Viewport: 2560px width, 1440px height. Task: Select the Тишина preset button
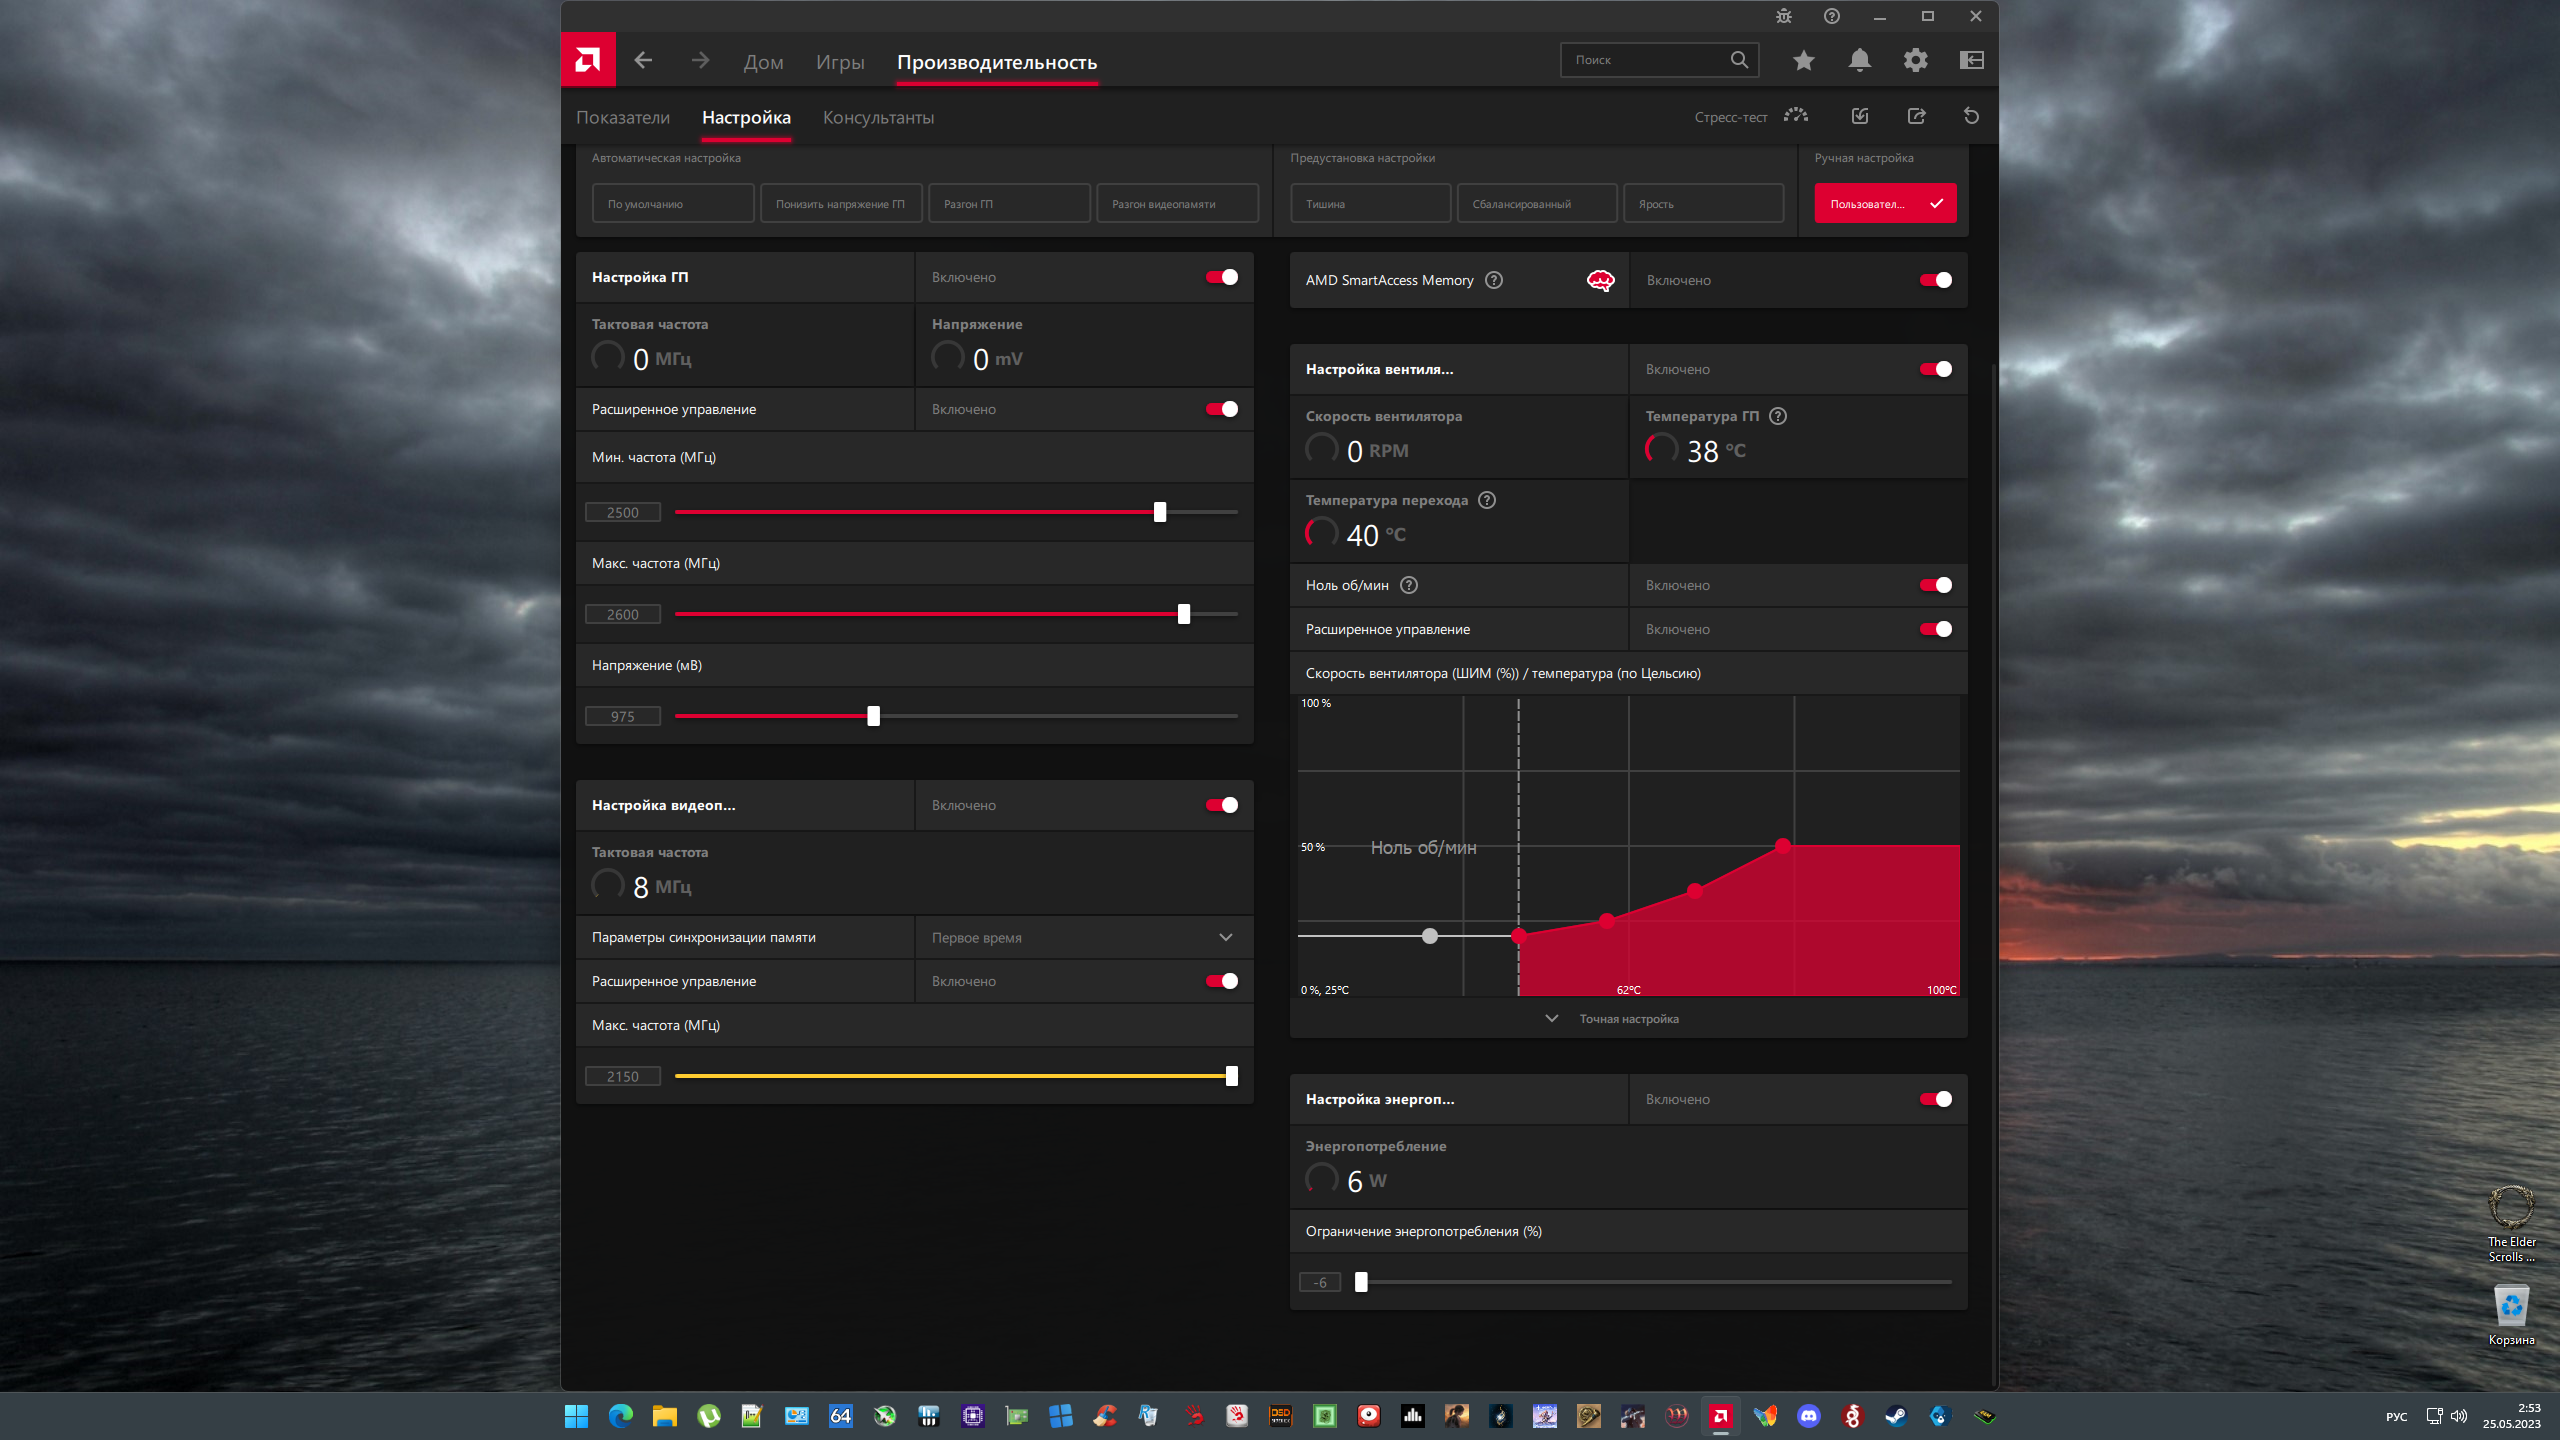tap(1369, 203)
